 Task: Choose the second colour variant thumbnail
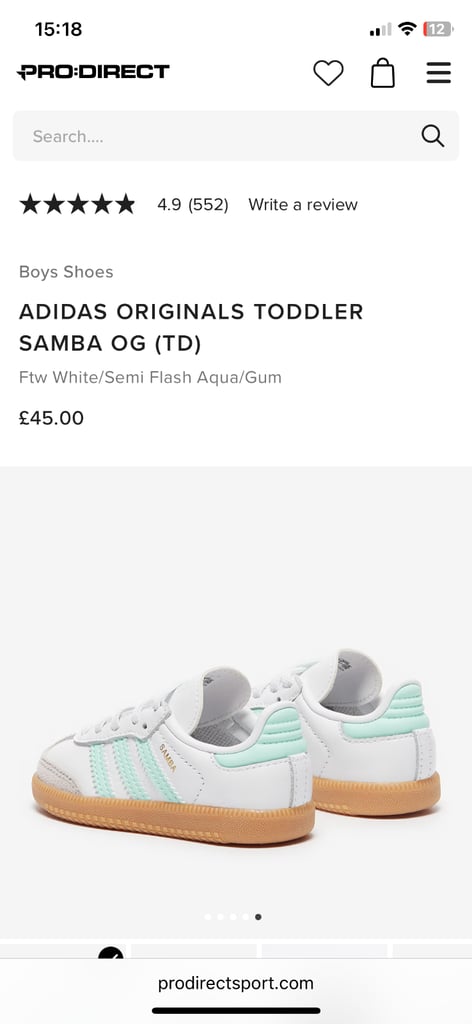click(x=194, y=951)
